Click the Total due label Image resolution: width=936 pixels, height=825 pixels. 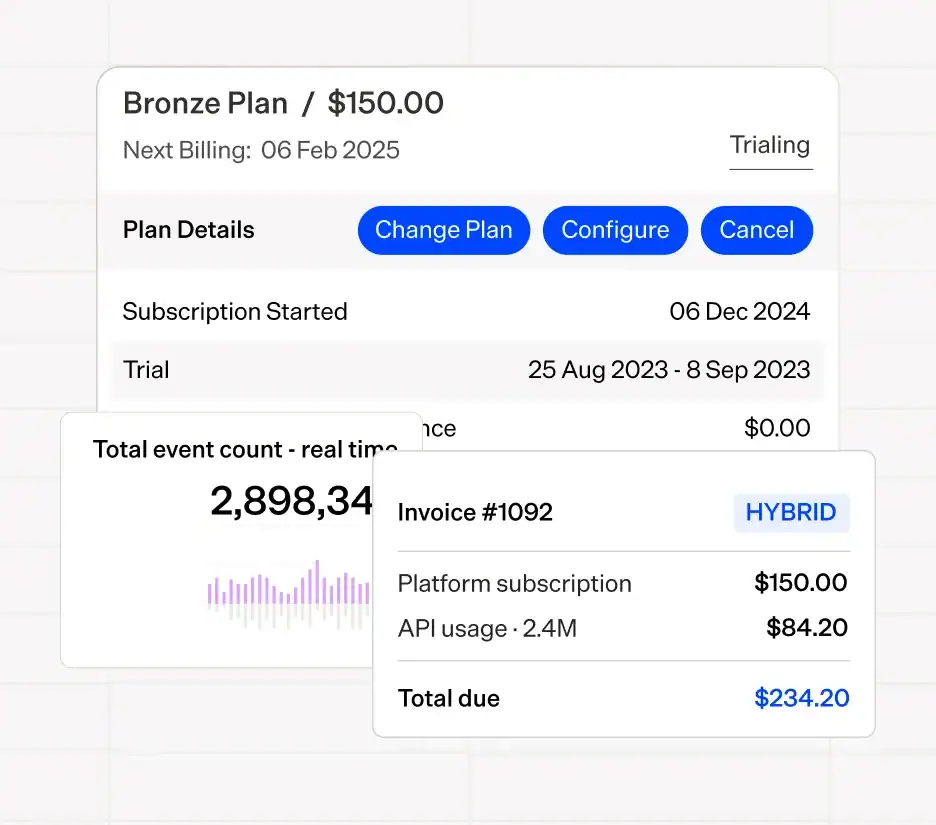coord(448,698)
